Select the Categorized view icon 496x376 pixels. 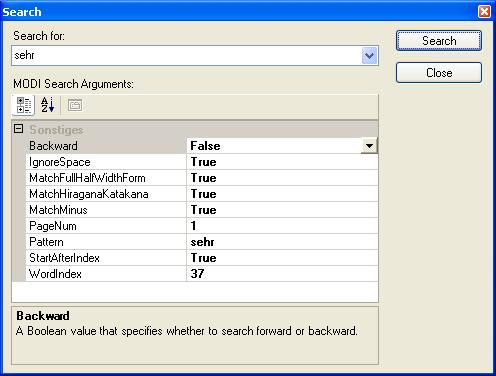[23, 105]
